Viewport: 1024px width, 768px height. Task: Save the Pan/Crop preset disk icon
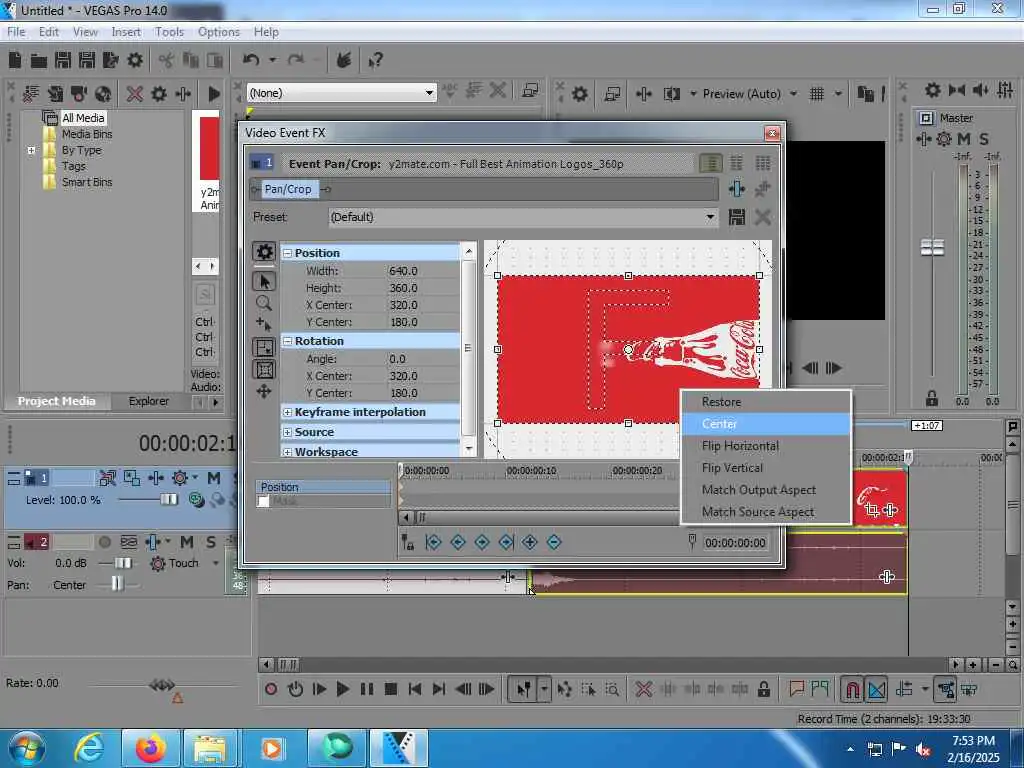[x=737, y=217]
